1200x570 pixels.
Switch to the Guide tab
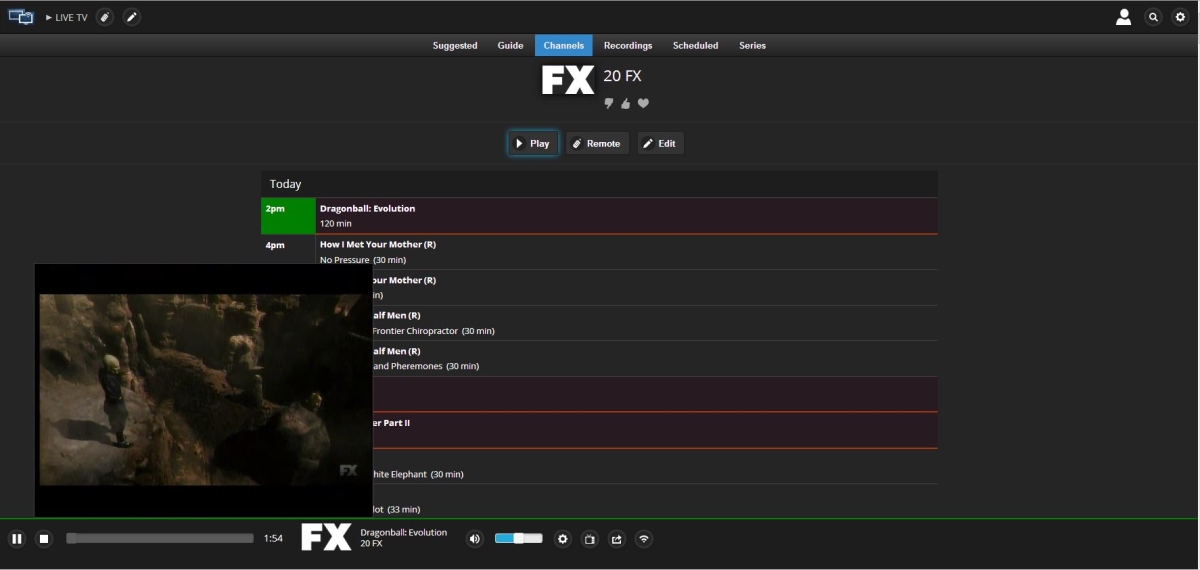[510, 46]
